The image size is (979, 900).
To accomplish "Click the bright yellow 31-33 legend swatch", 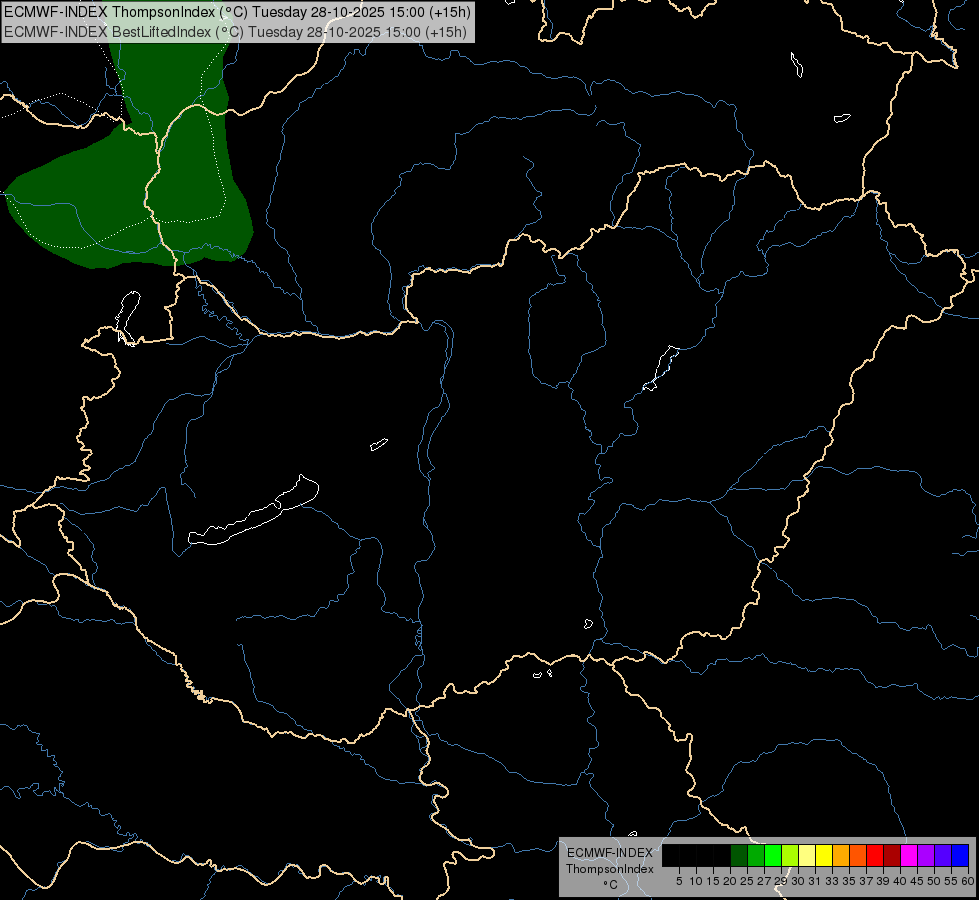I will click(824, 855).
